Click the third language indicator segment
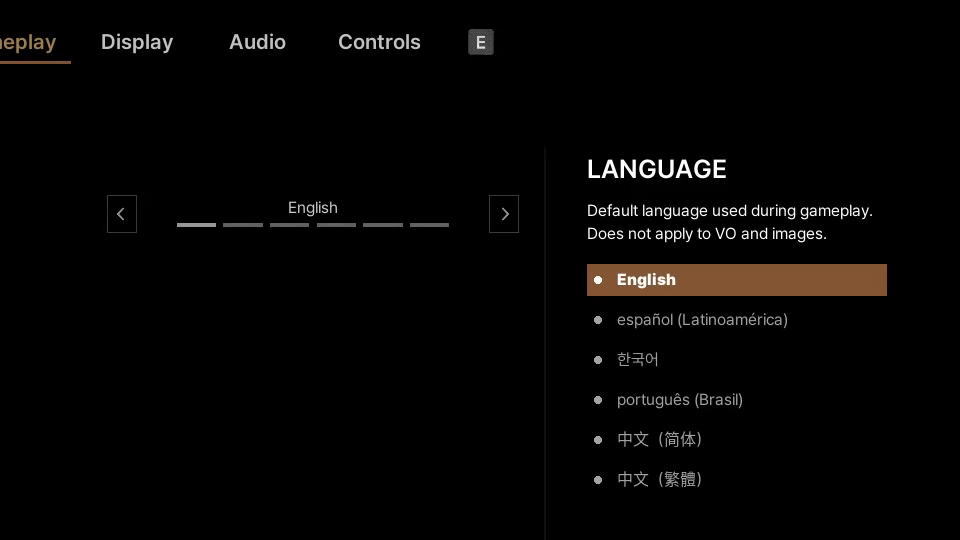Screen dimensions: 960x540 [x=289, y=225]
